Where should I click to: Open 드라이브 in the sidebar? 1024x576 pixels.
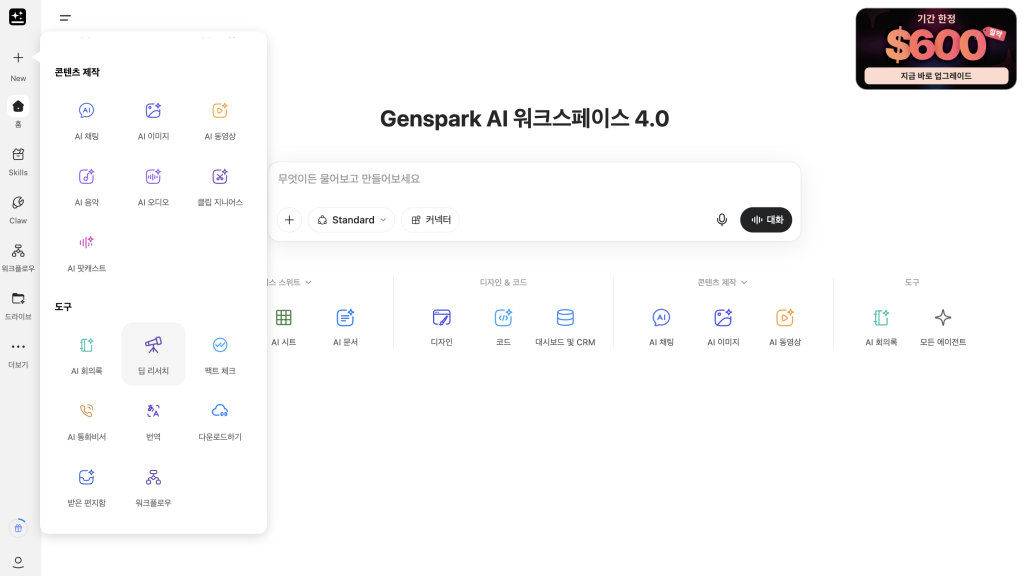pyautogui.click(x=18, y=306)
